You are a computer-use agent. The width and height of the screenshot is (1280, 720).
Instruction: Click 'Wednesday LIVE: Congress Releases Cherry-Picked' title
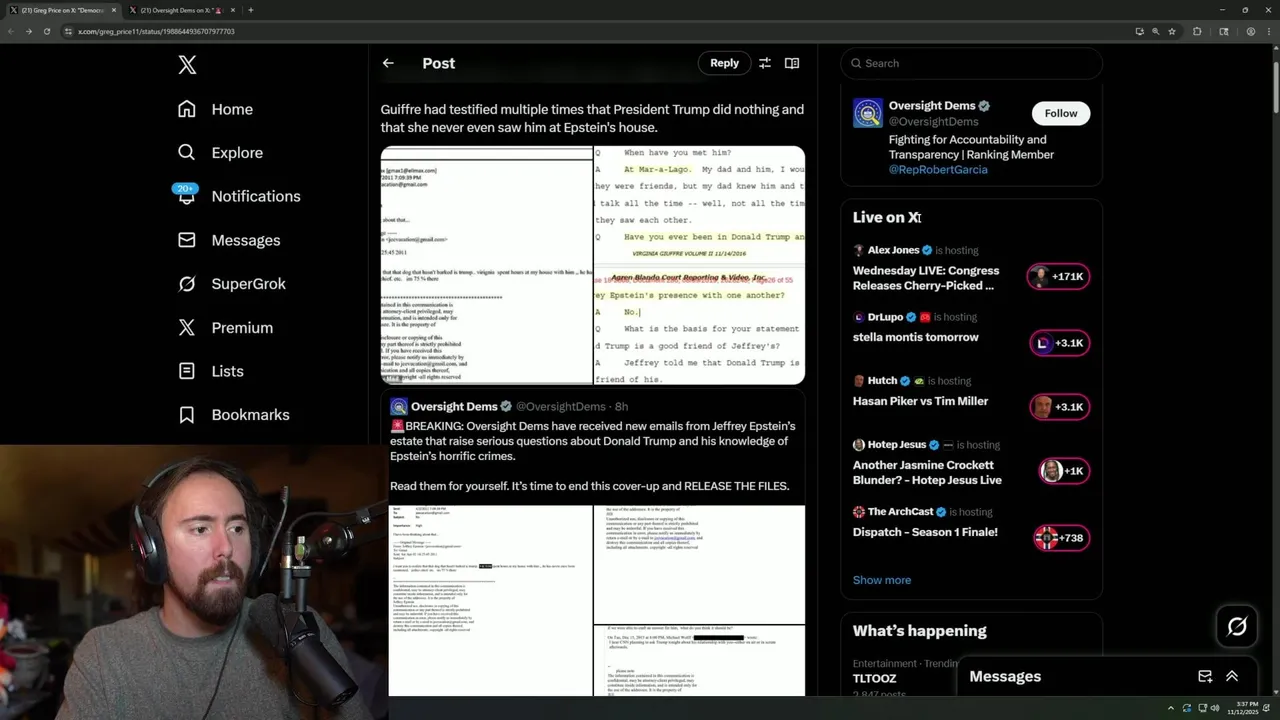pos(926,278)
